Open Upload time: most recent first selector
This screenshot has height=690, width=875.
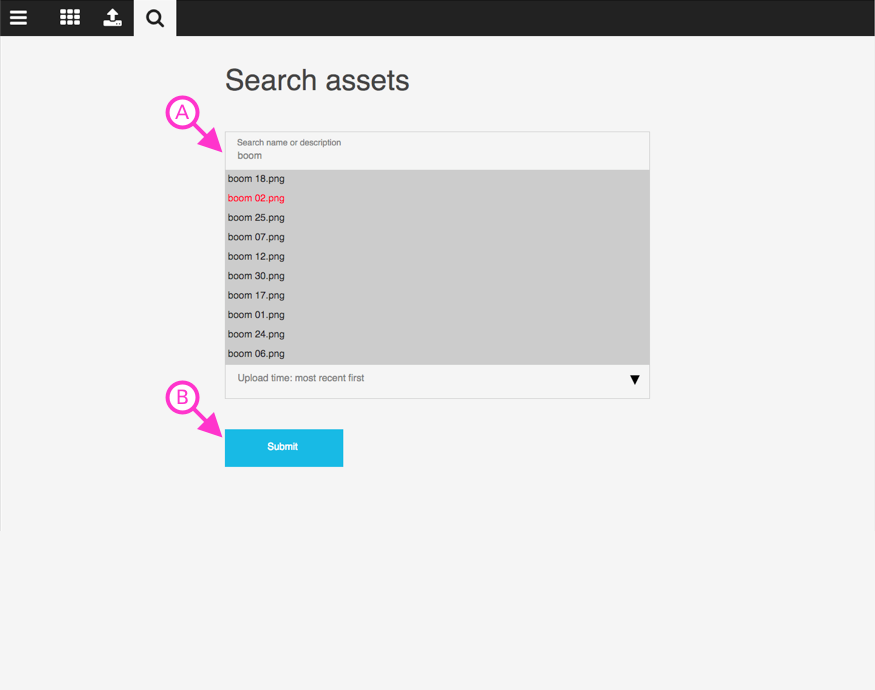click(x=437, y=381)
